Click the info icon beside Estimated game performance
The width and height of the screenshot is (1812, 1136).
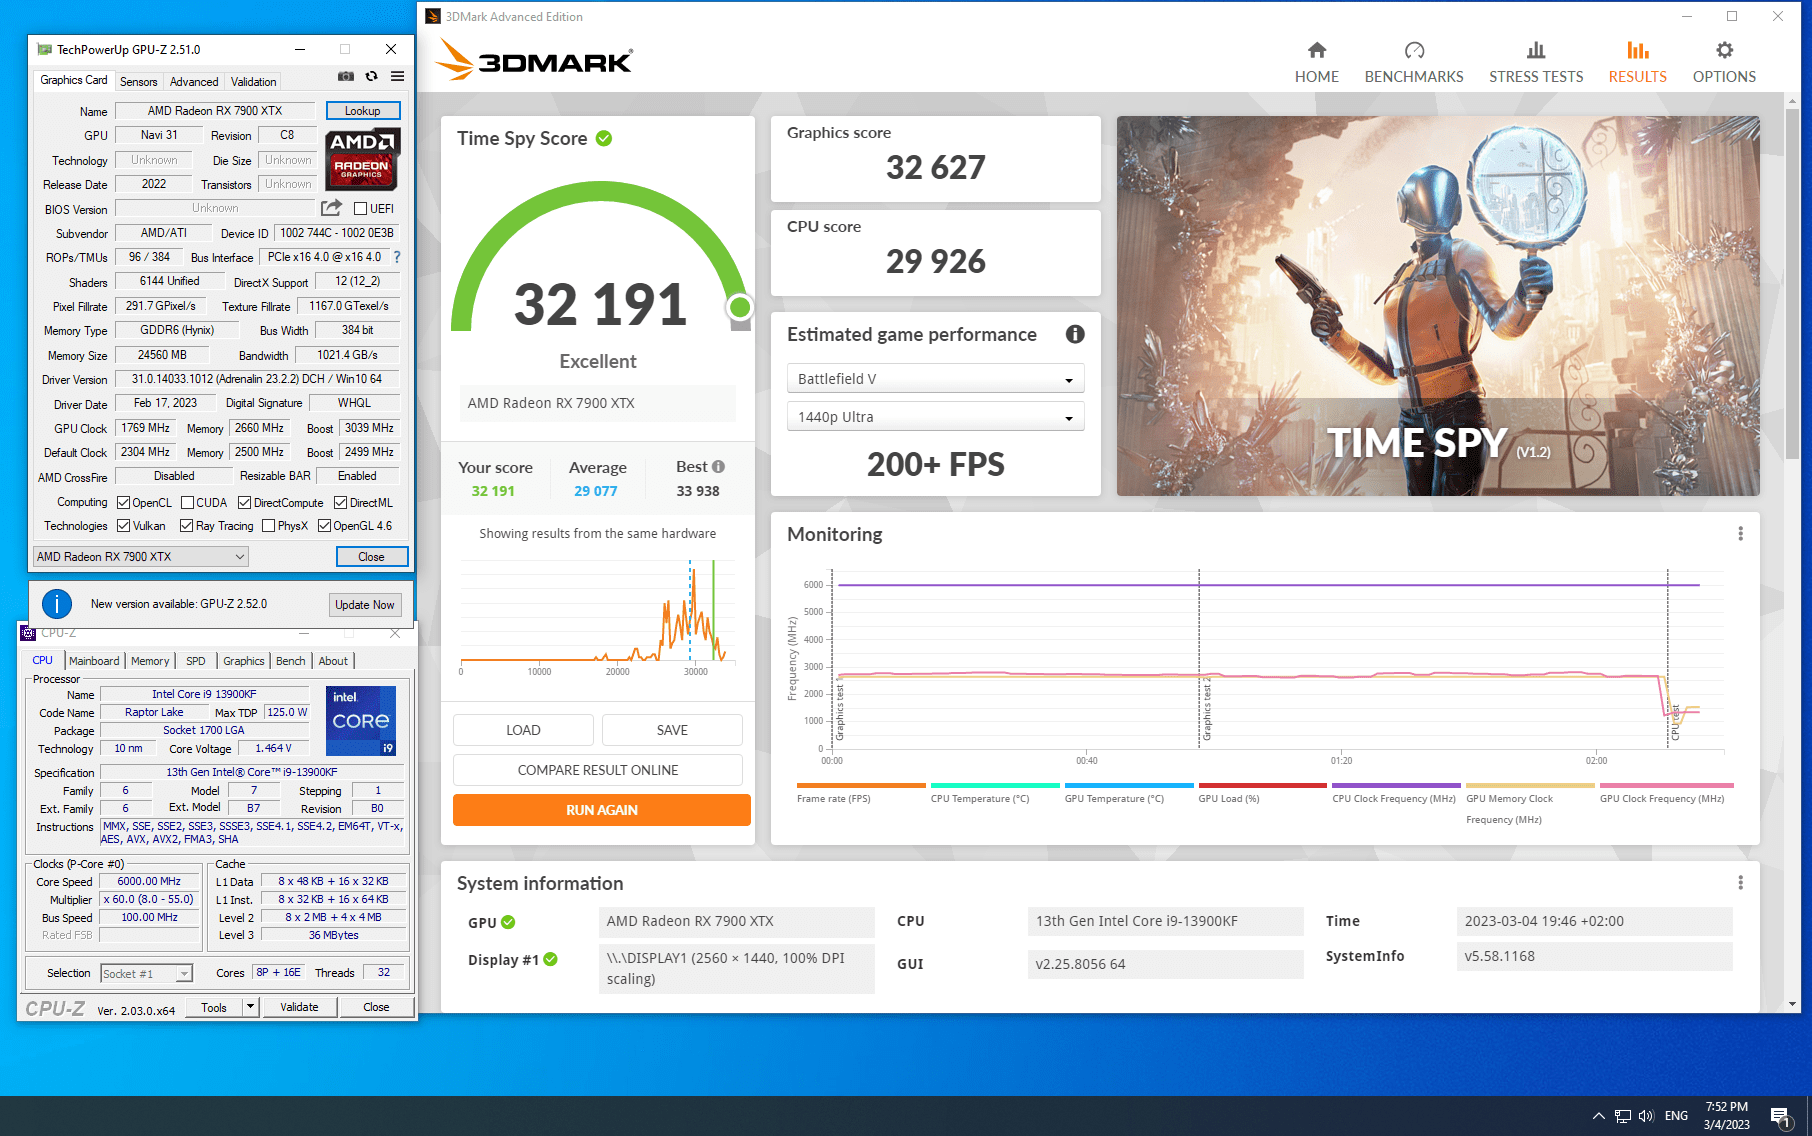(x=1075, y=334)
